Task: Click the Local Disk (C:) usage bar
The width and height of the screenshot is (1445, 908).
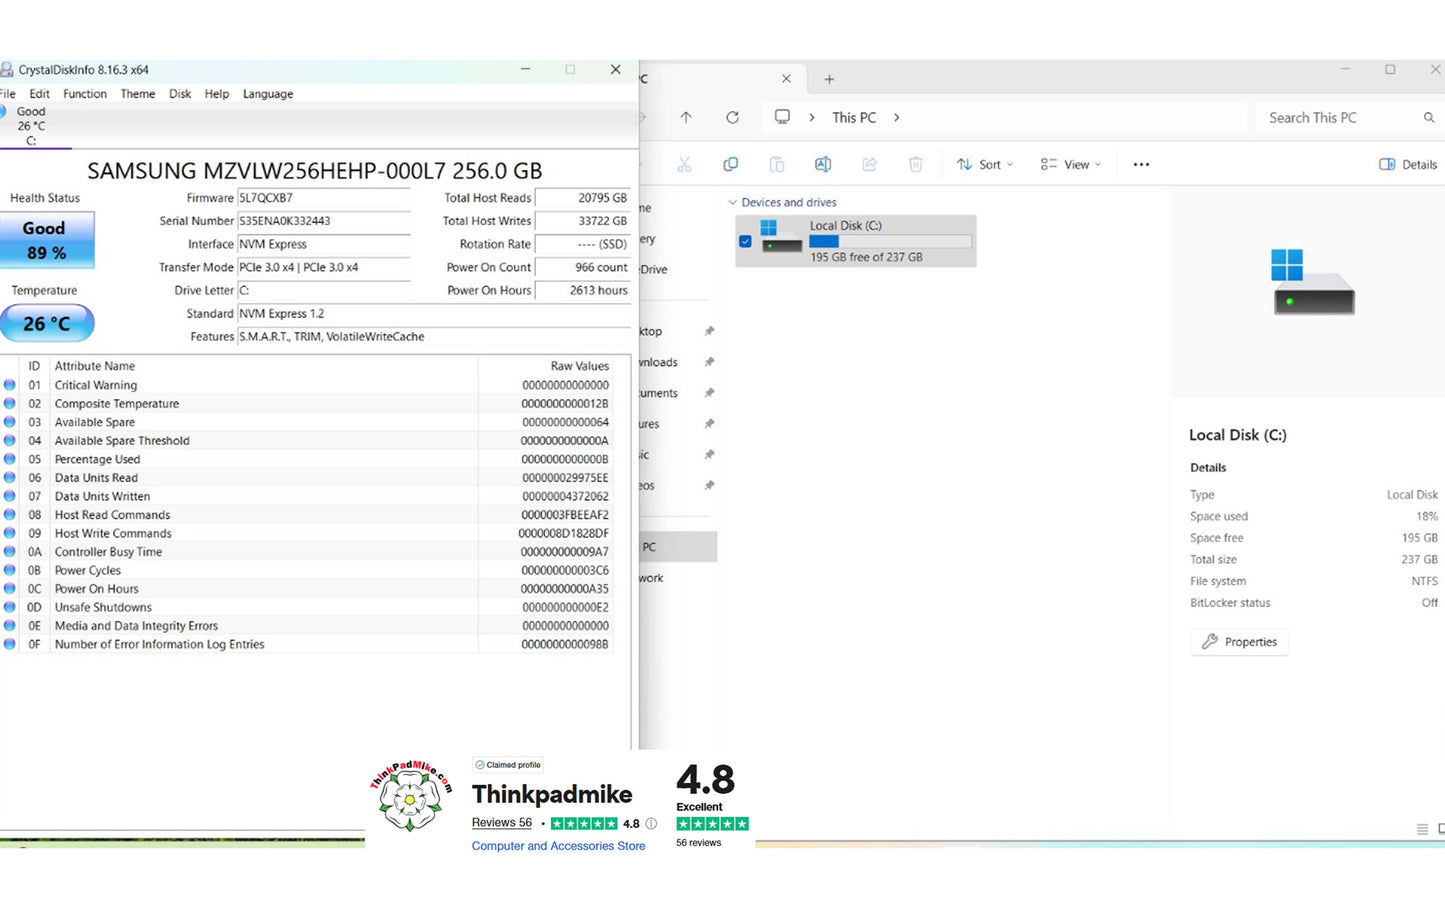Action: click(x=890, y=241)
